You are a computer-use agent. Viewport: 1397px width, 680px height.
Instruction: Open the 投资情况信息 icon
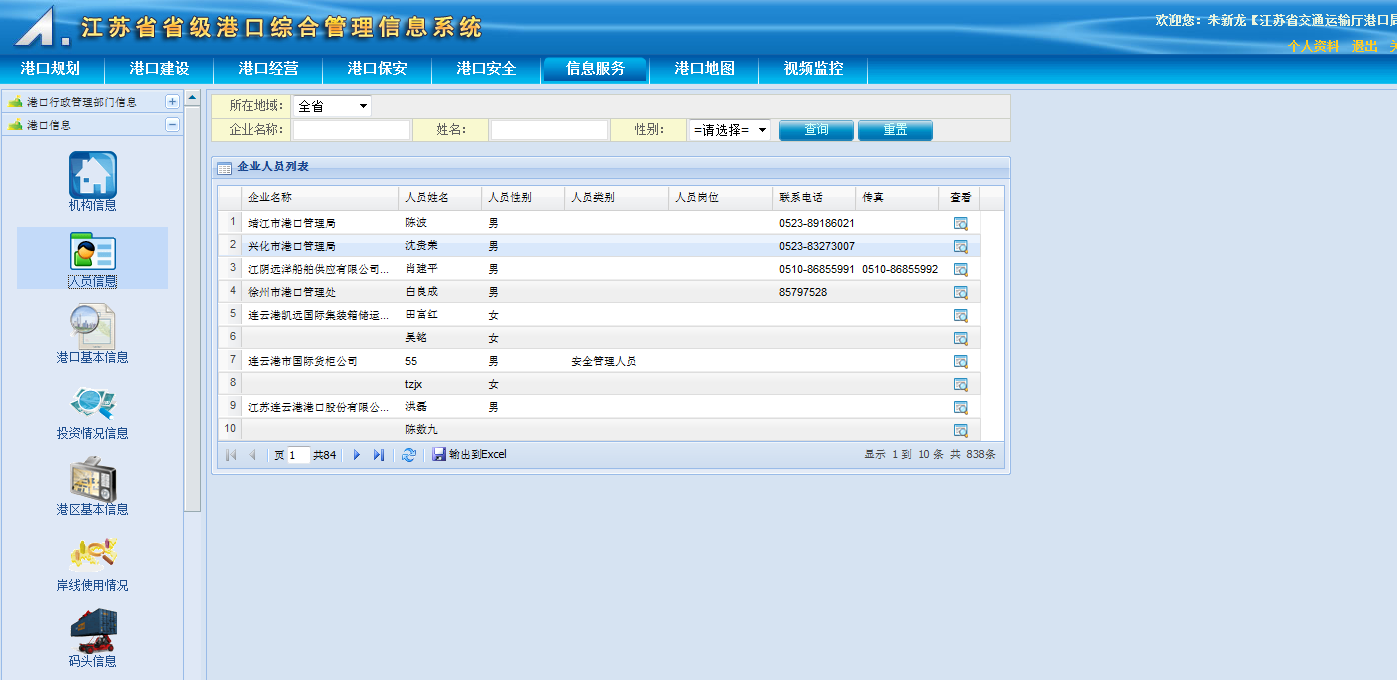pos(92,403)
